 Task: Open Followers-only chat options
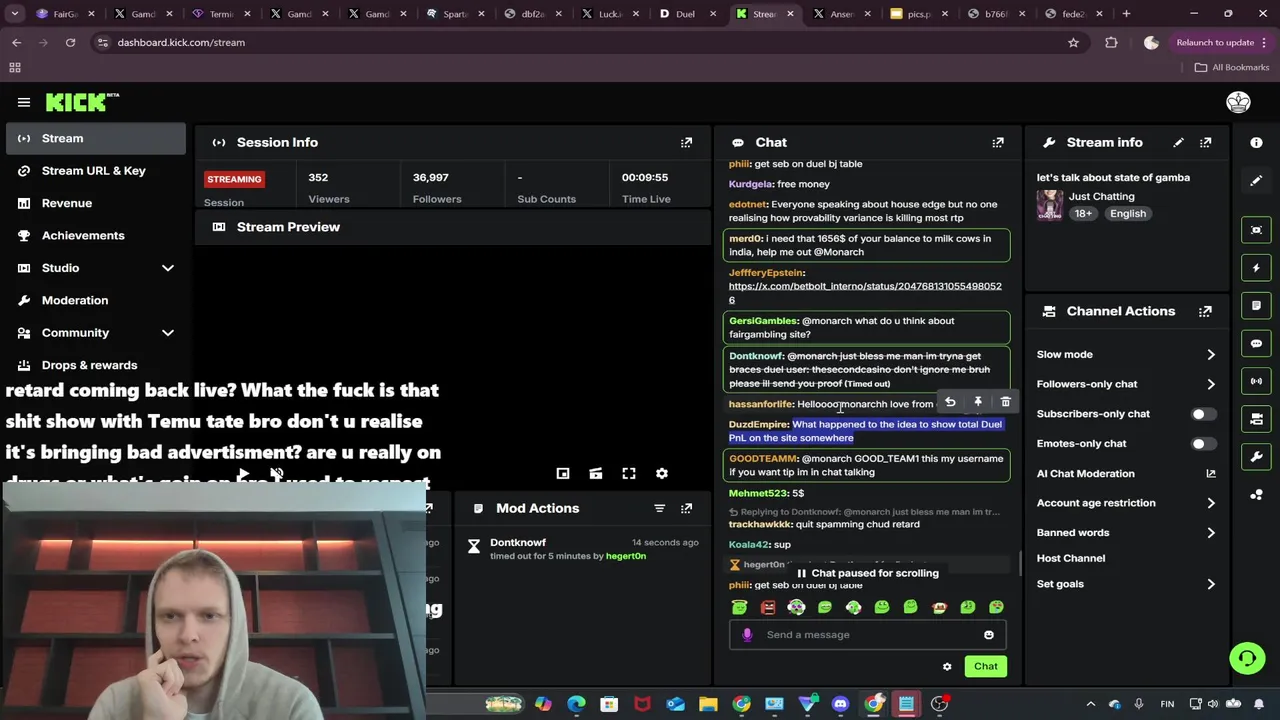click(x=1127, y=384)
